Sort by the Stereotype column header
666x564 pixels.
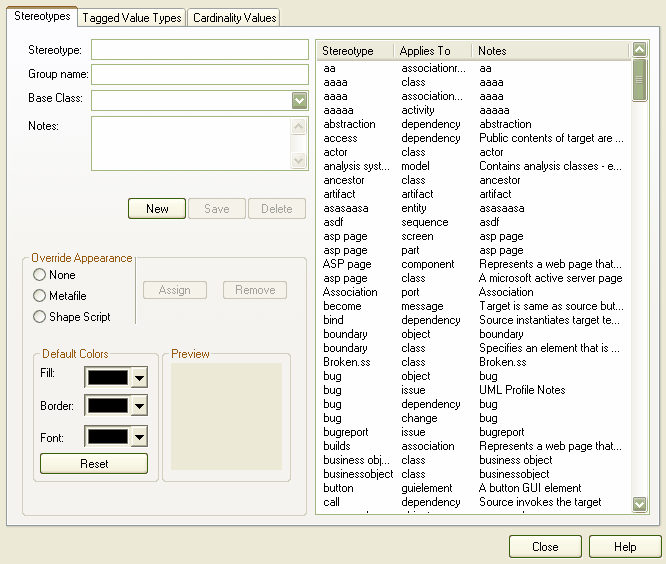coord(355,51)
